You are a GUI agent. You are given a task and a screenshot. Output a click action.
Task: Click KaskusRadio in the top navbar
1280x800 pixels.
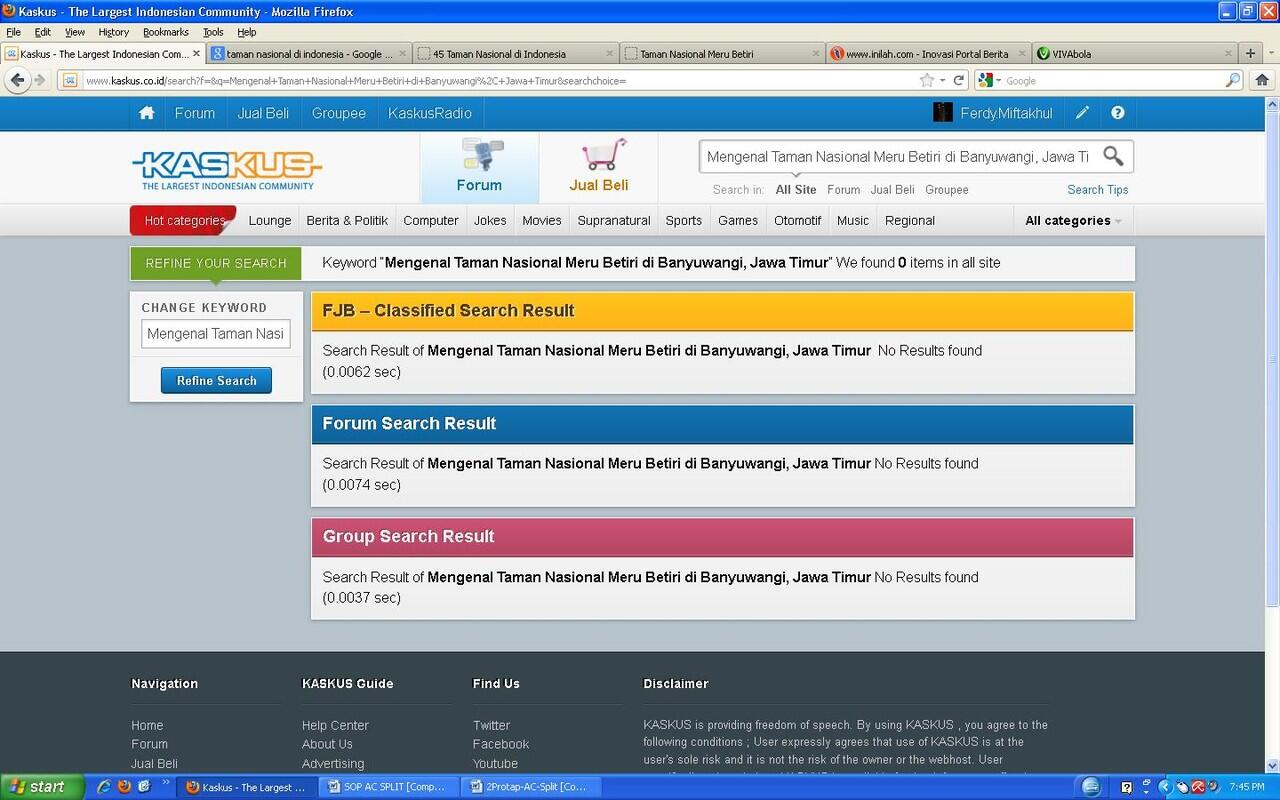[430, 113]
